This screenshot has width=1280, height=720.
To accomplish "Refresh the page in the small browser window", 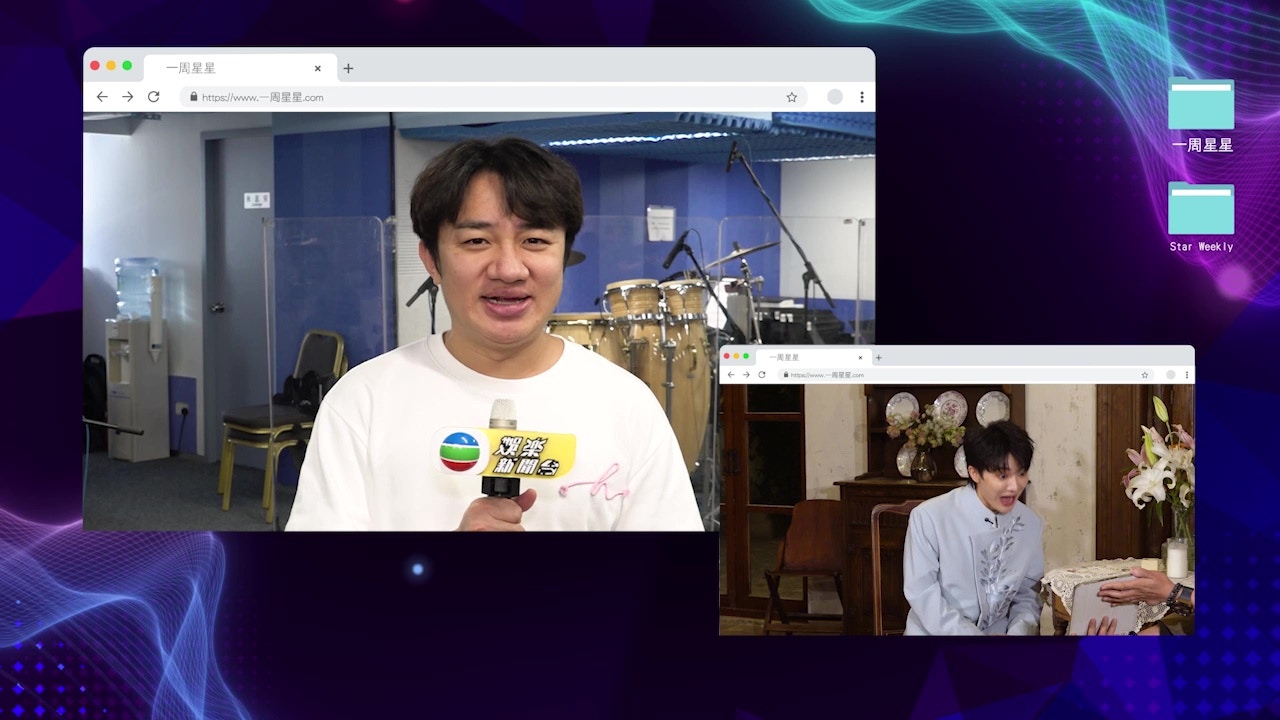I will point(762,374).
